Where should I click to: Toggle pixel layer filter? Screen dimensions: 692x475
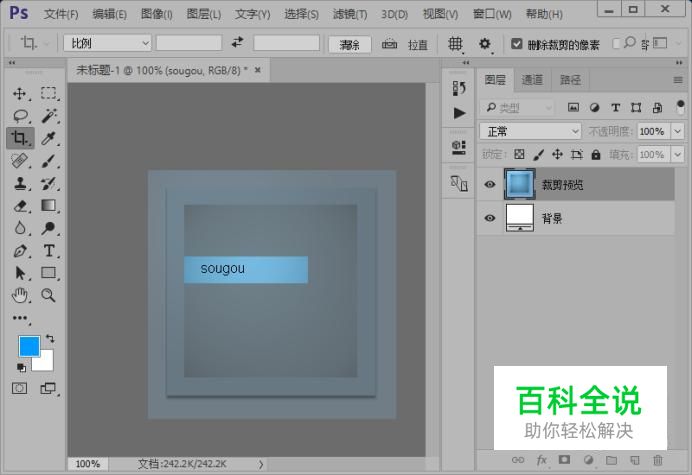pos(573,107)
